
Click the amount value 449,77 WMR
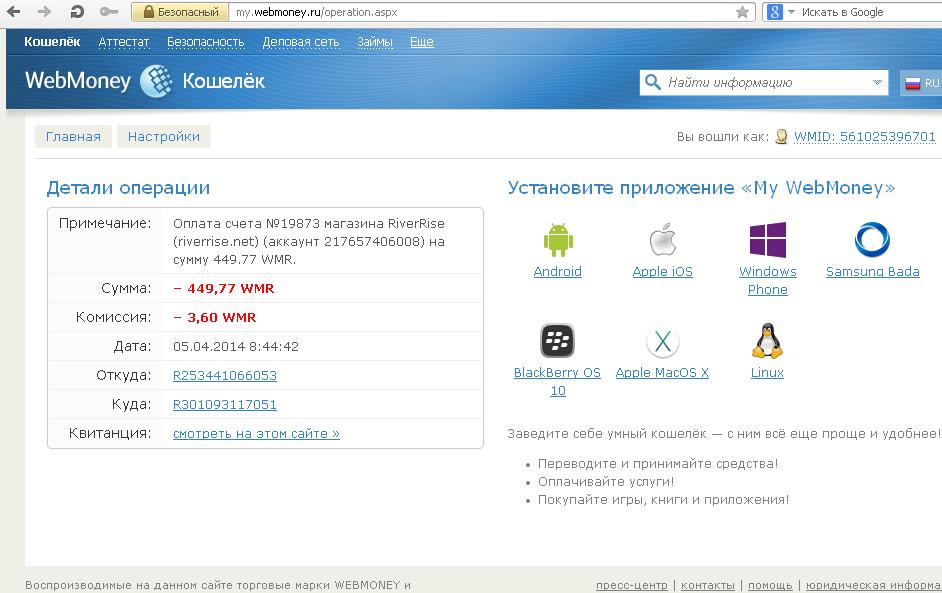pos(223,288)
